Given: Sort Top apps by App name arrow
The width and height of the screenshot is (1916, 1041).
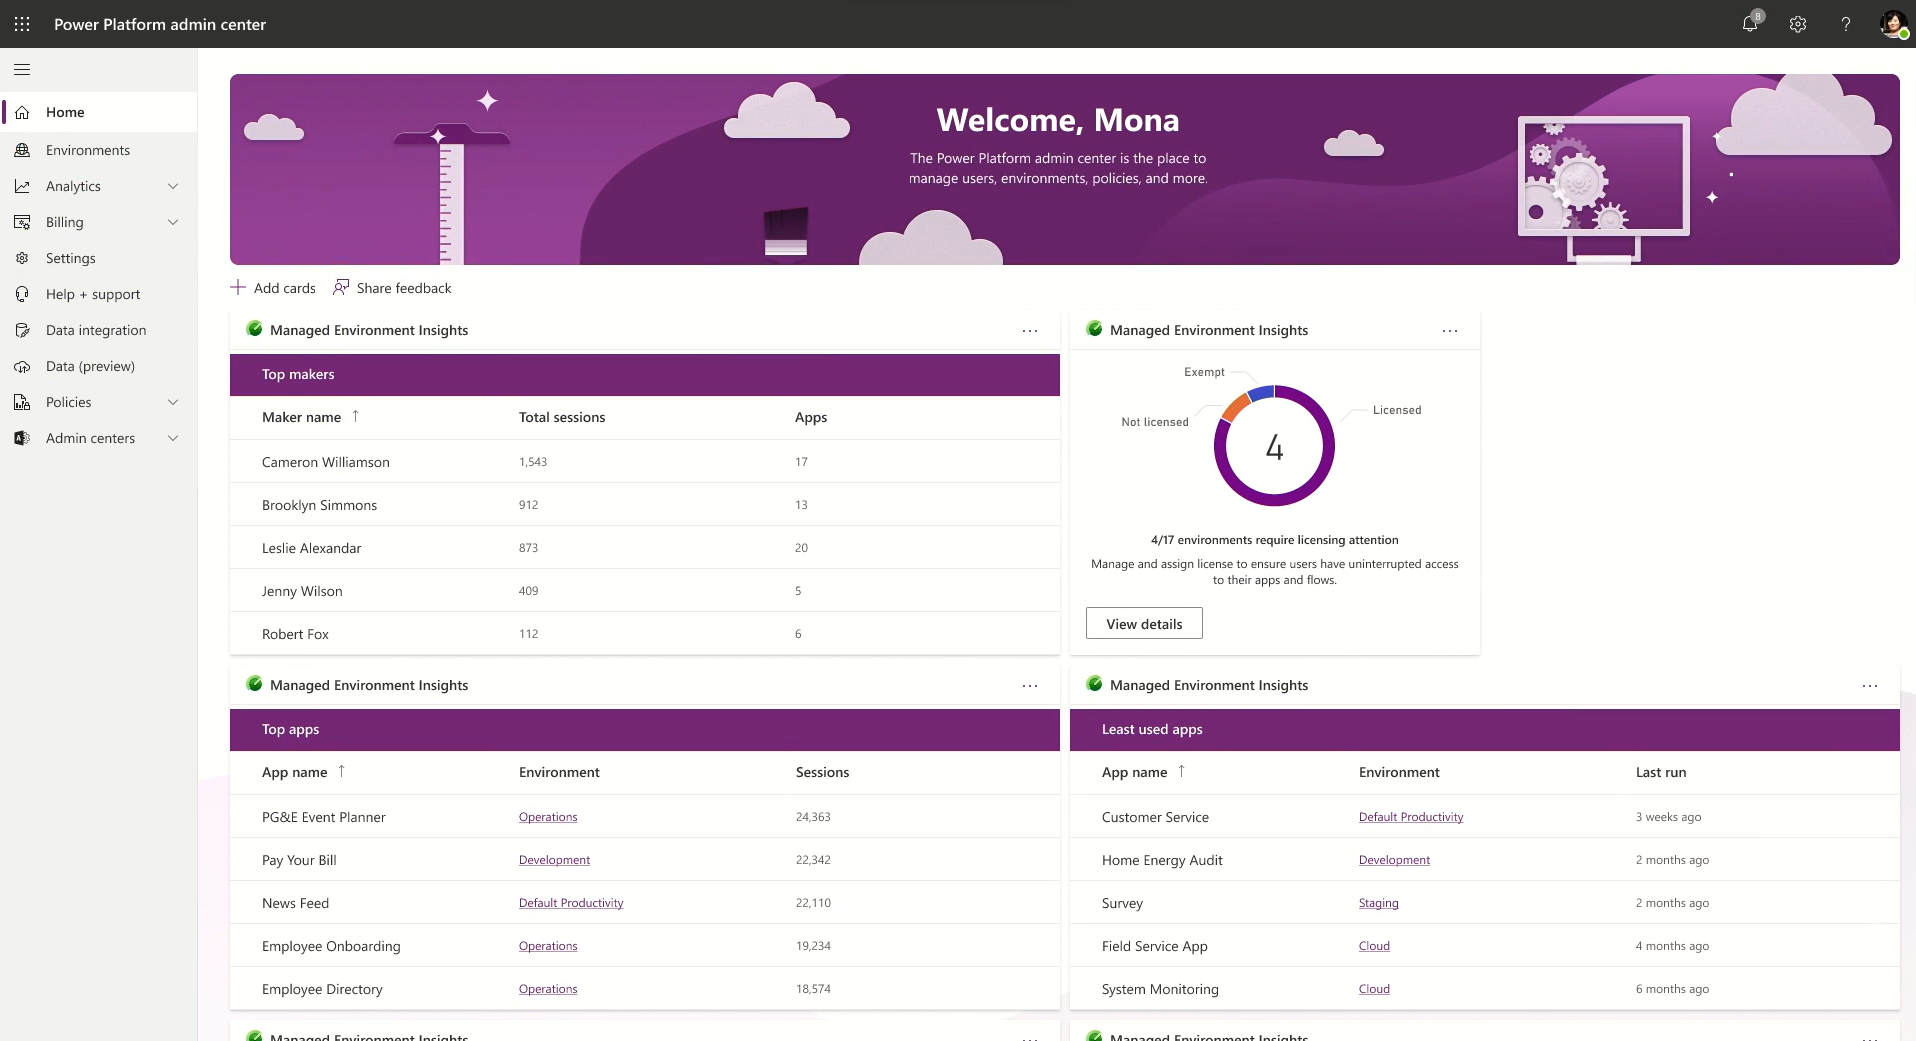Looking at the screenshot, I should click(x=341, y=771).
